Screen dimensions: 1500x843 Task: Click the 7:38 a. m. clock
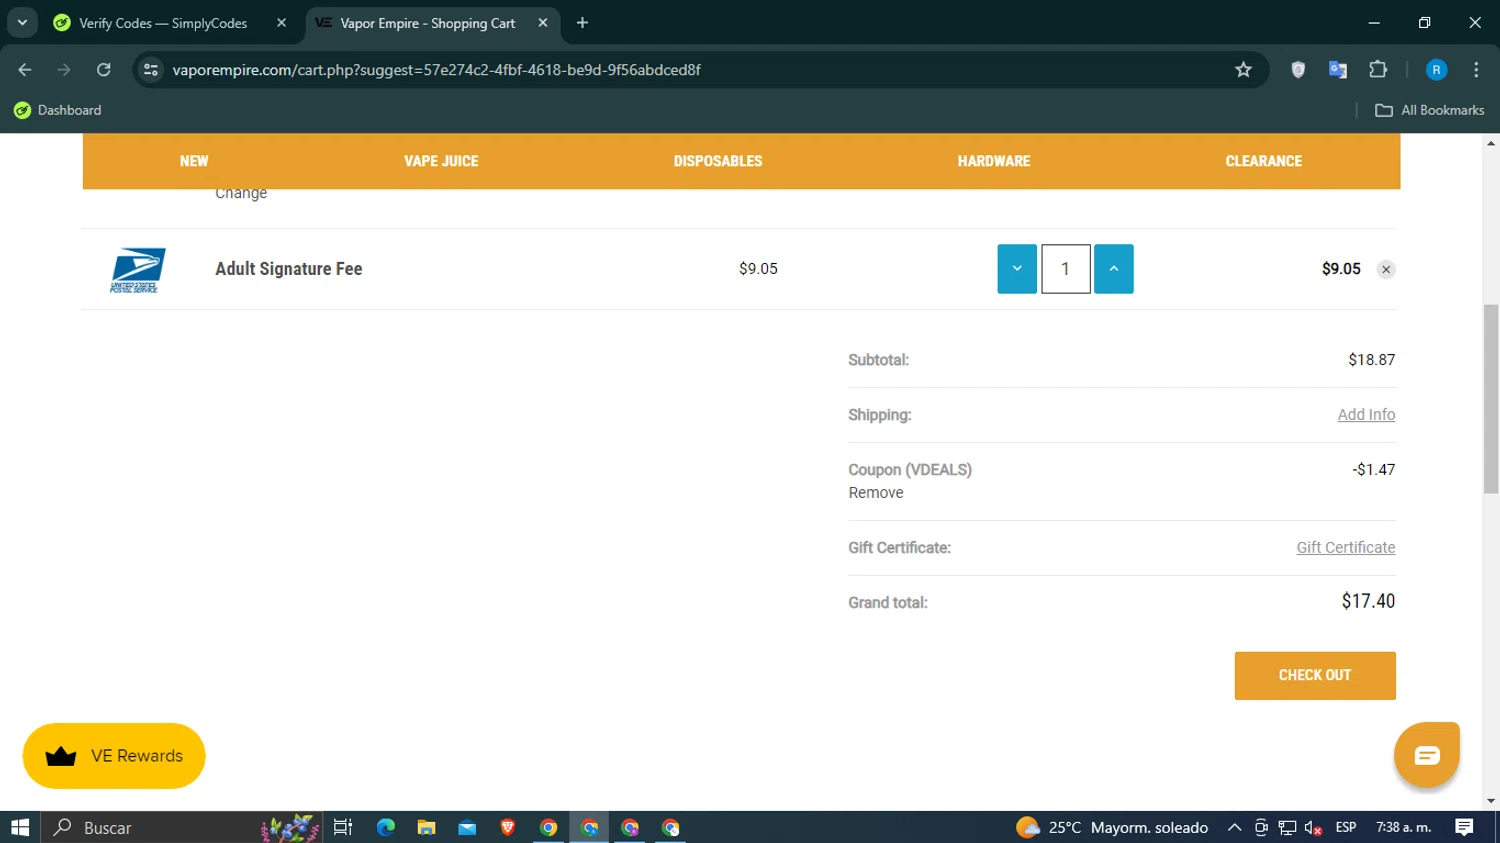[1404, 827]
